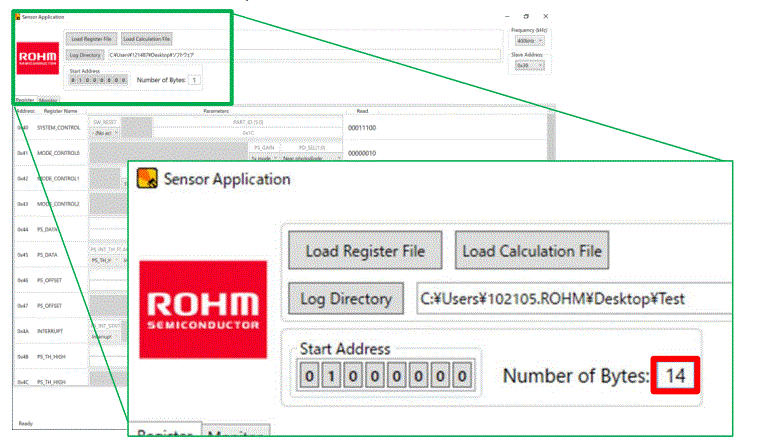The width and height of the screenshot is (760, 448).
Task: Click small window's Number of Bytes field showing 1
Action: (194, 80)
